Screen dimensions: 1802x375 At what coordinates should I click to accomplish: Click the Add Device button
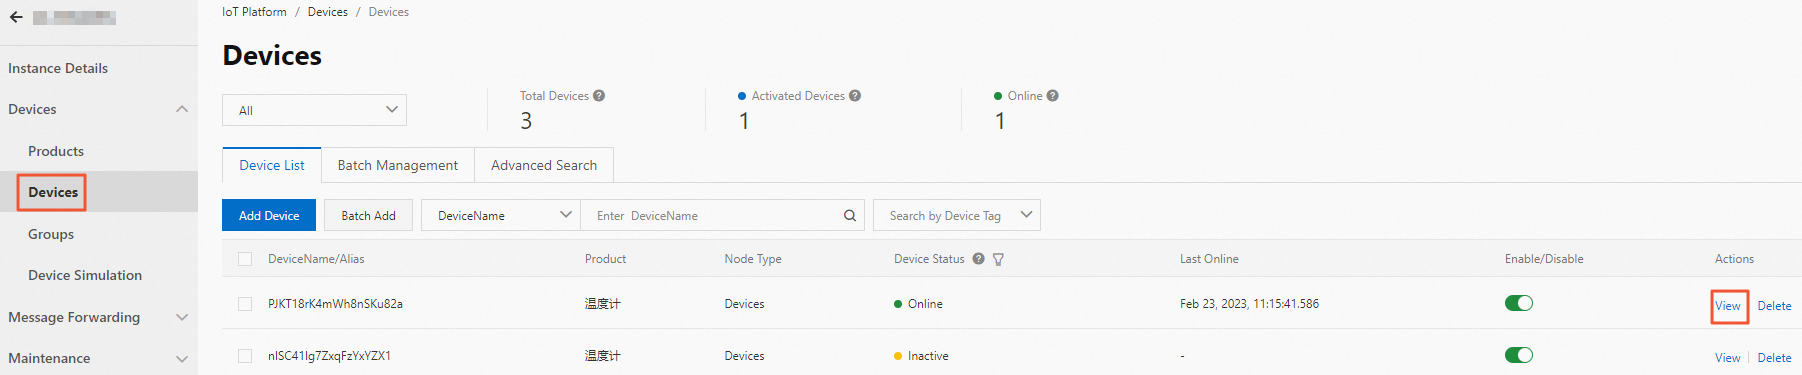click(x=269, y=215)
